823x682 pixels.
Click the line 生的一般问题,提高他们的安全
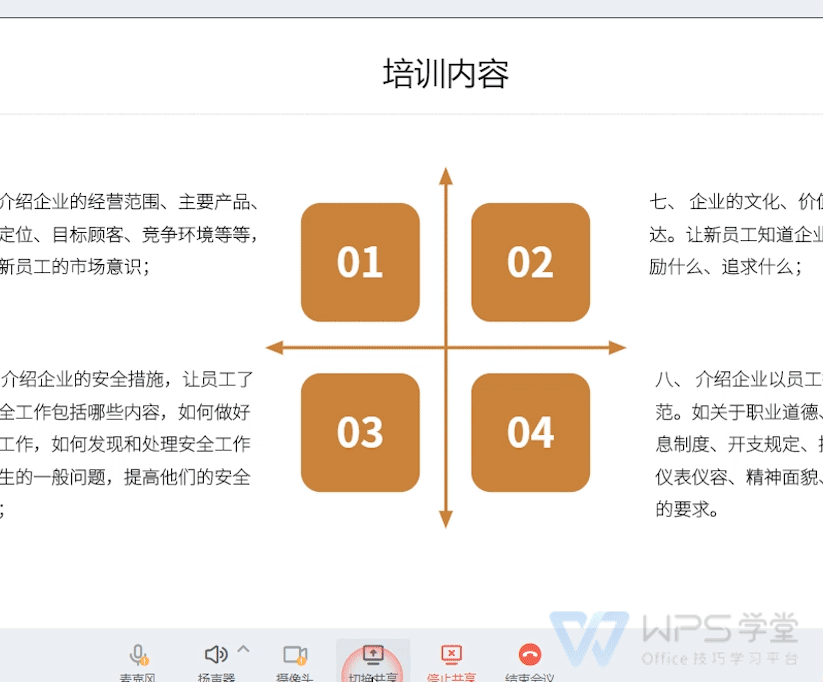[x=125, y=477]
